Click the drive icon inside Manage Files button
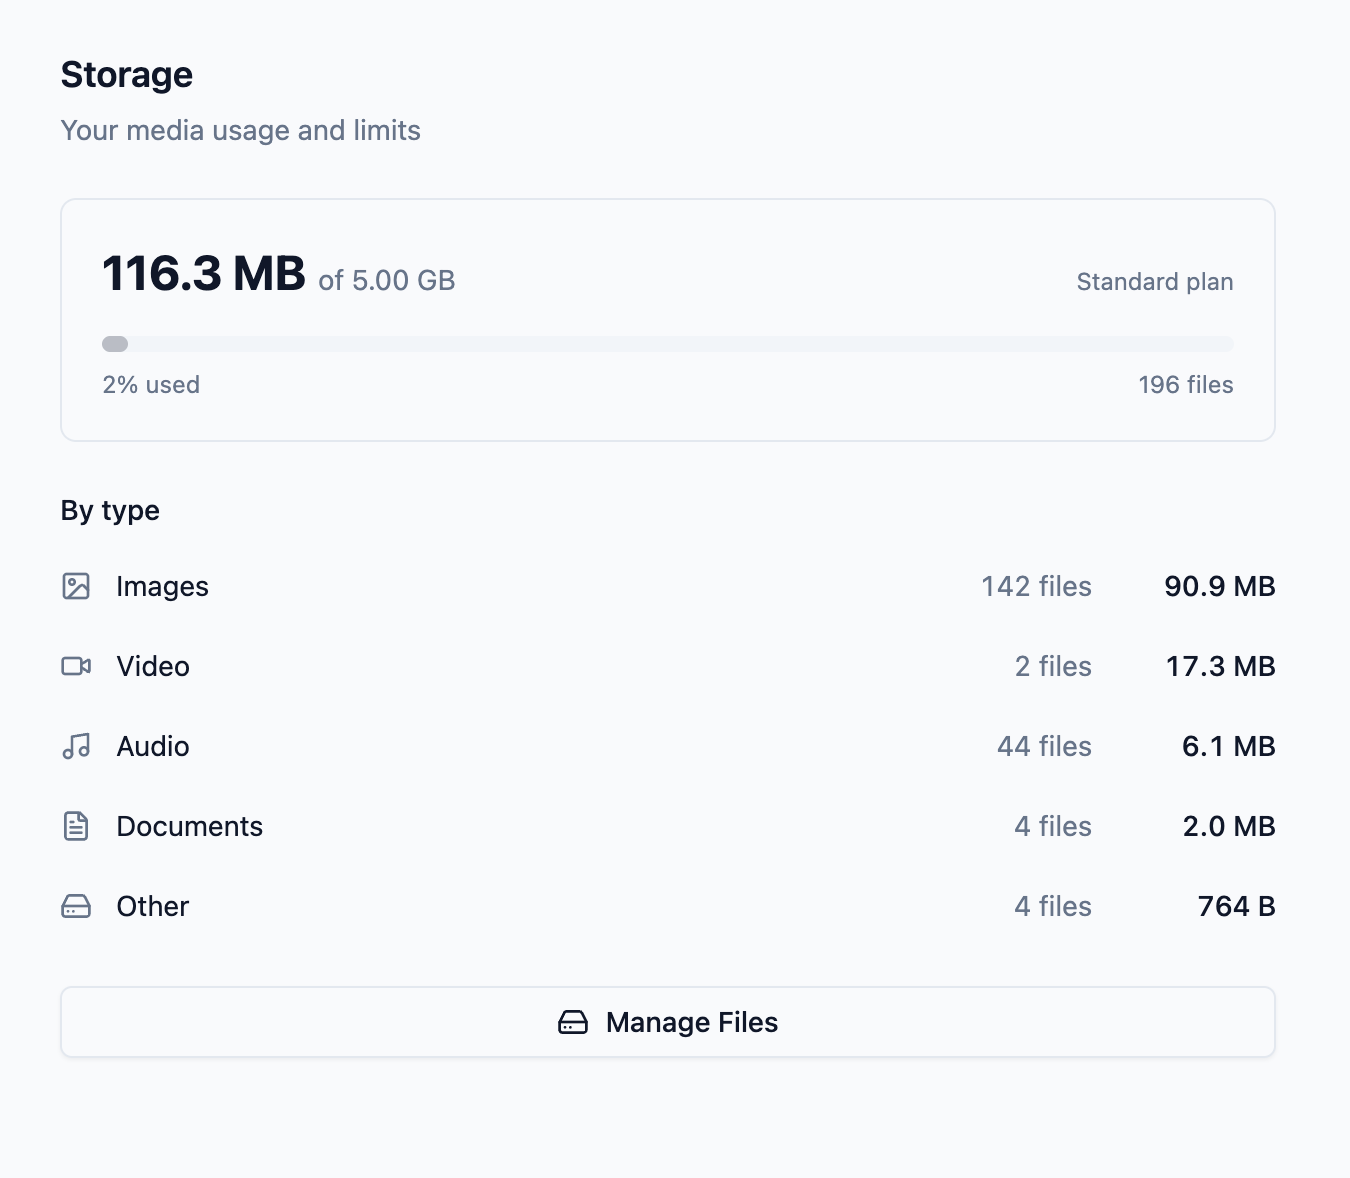Image resolution: width=1350 pixels, height=1178 pixels. click(x=573, y=1022)
